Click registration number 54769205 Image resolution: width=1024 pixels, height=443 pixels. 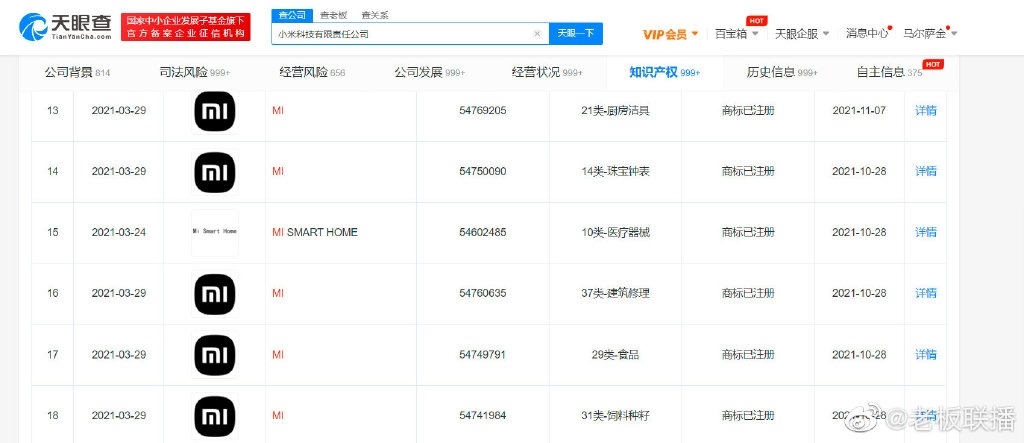[483, 110]
